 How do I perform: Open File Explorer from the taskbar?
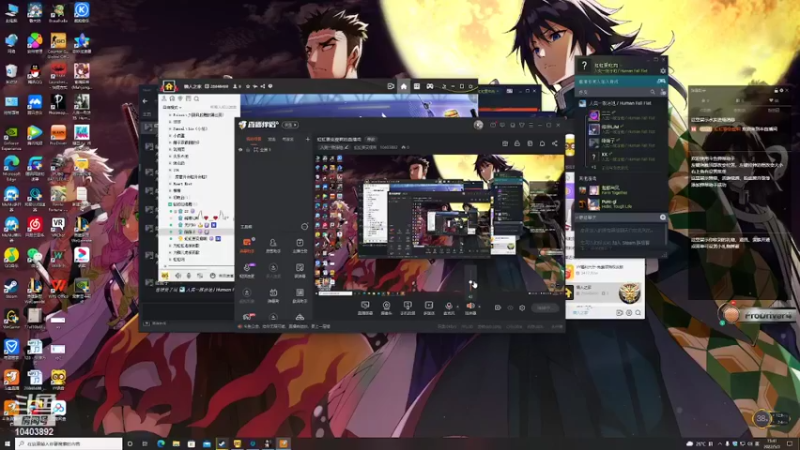176,444
